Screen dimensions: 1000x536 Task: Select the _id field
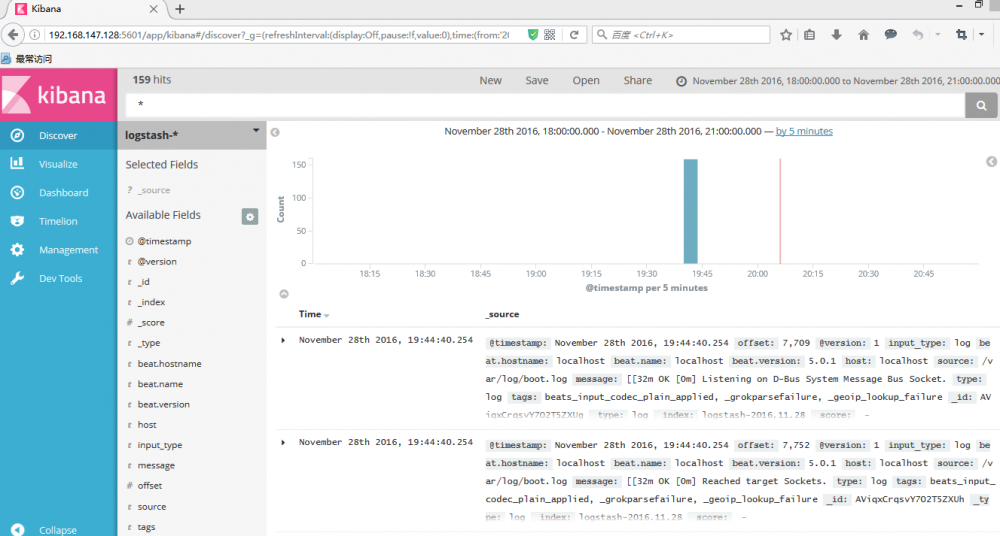click(x=143, y=282)
